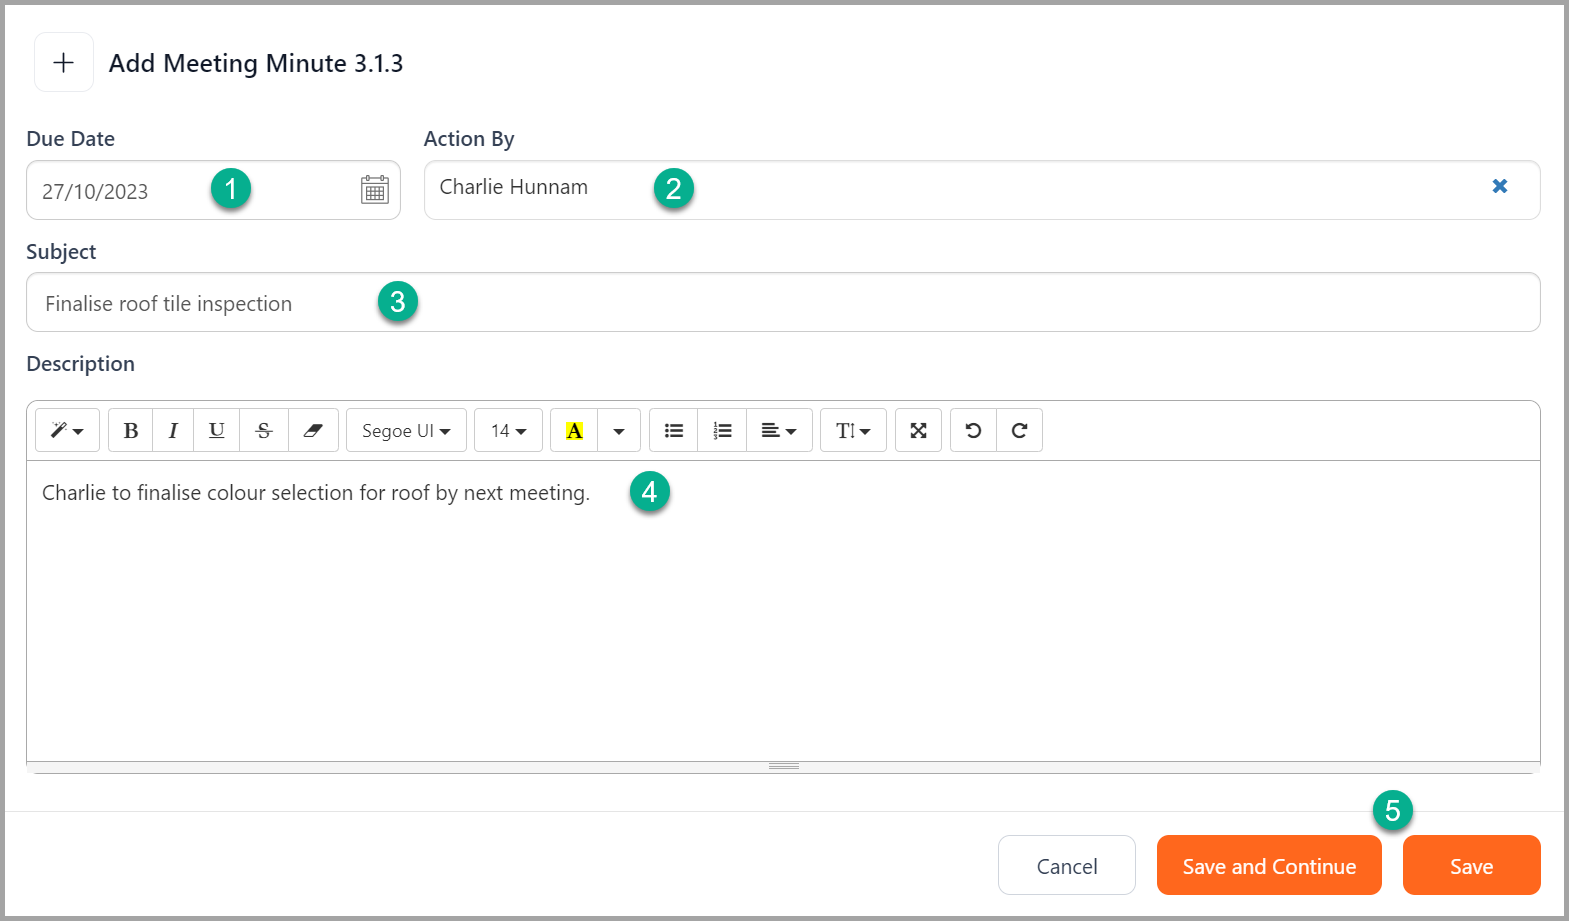Open the Segoe UI font family dropdown
The image size is (1569, 921).
pyautogui.click(x=406, y=430)
